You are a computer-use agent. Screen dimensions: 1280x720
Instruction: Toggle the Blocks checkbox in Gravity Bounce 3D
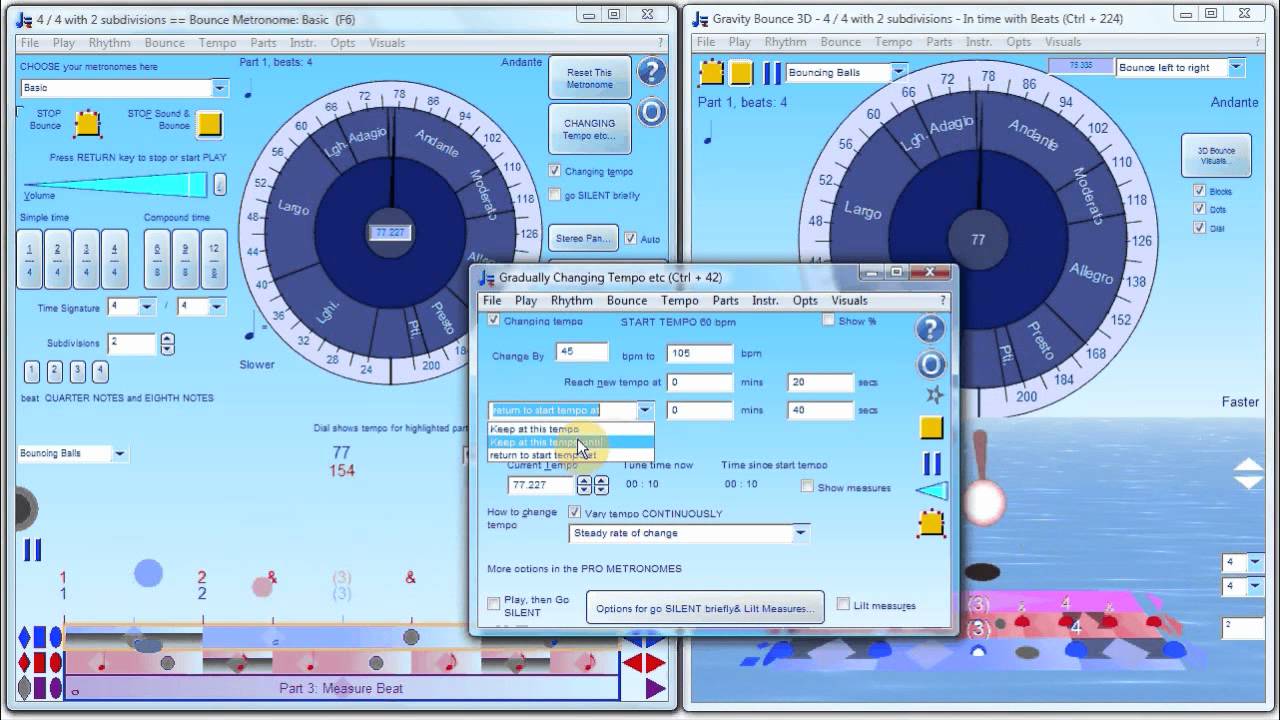1199,191
